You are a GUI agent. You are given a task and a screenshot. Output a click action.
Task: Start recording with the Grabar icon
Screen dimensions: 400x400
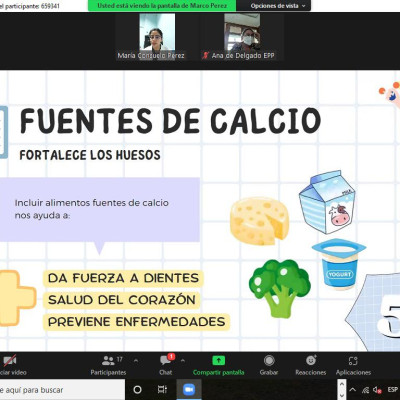(269, 360)
